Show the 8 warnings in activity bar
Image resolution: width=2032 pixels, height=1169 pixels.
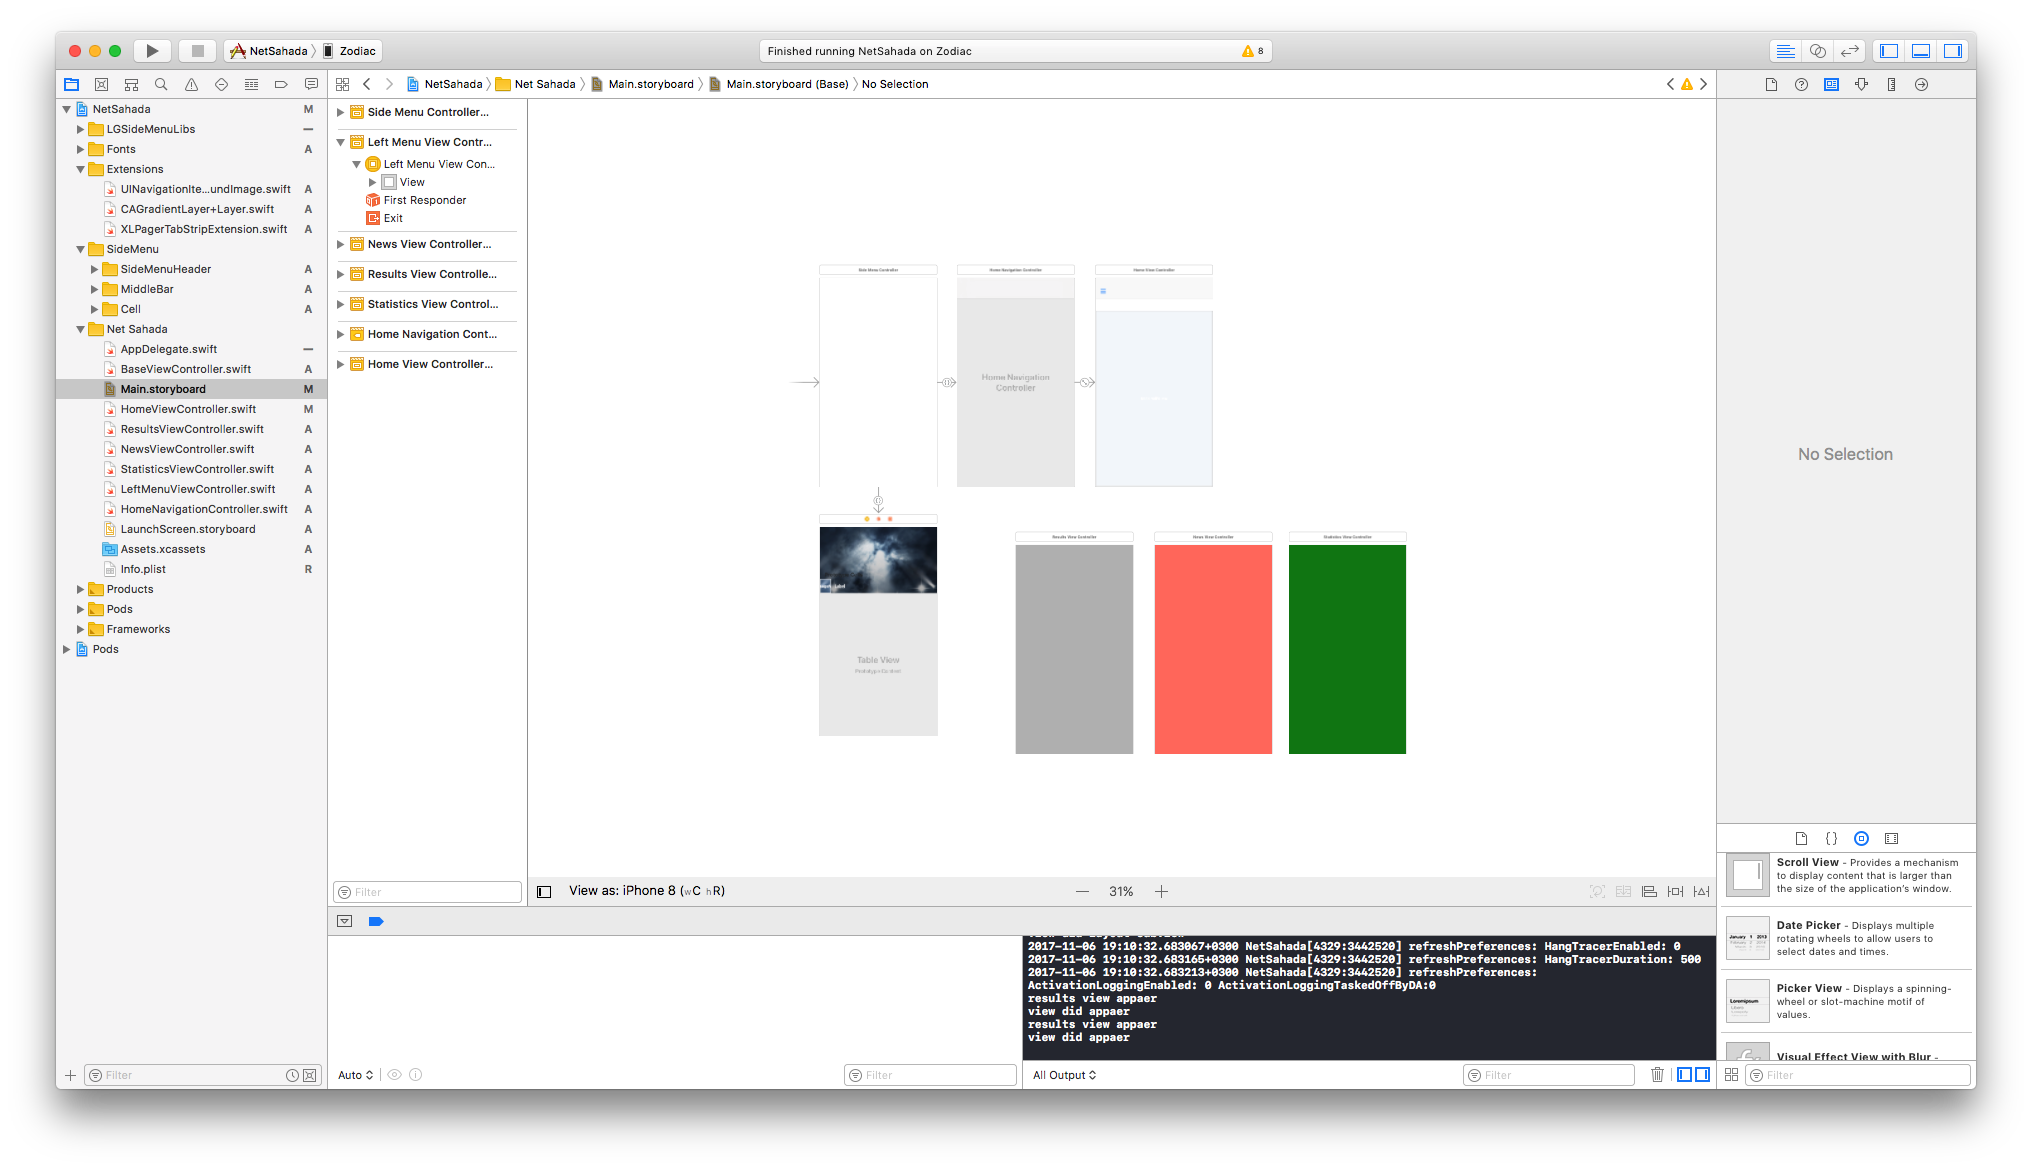(1253, 51)
